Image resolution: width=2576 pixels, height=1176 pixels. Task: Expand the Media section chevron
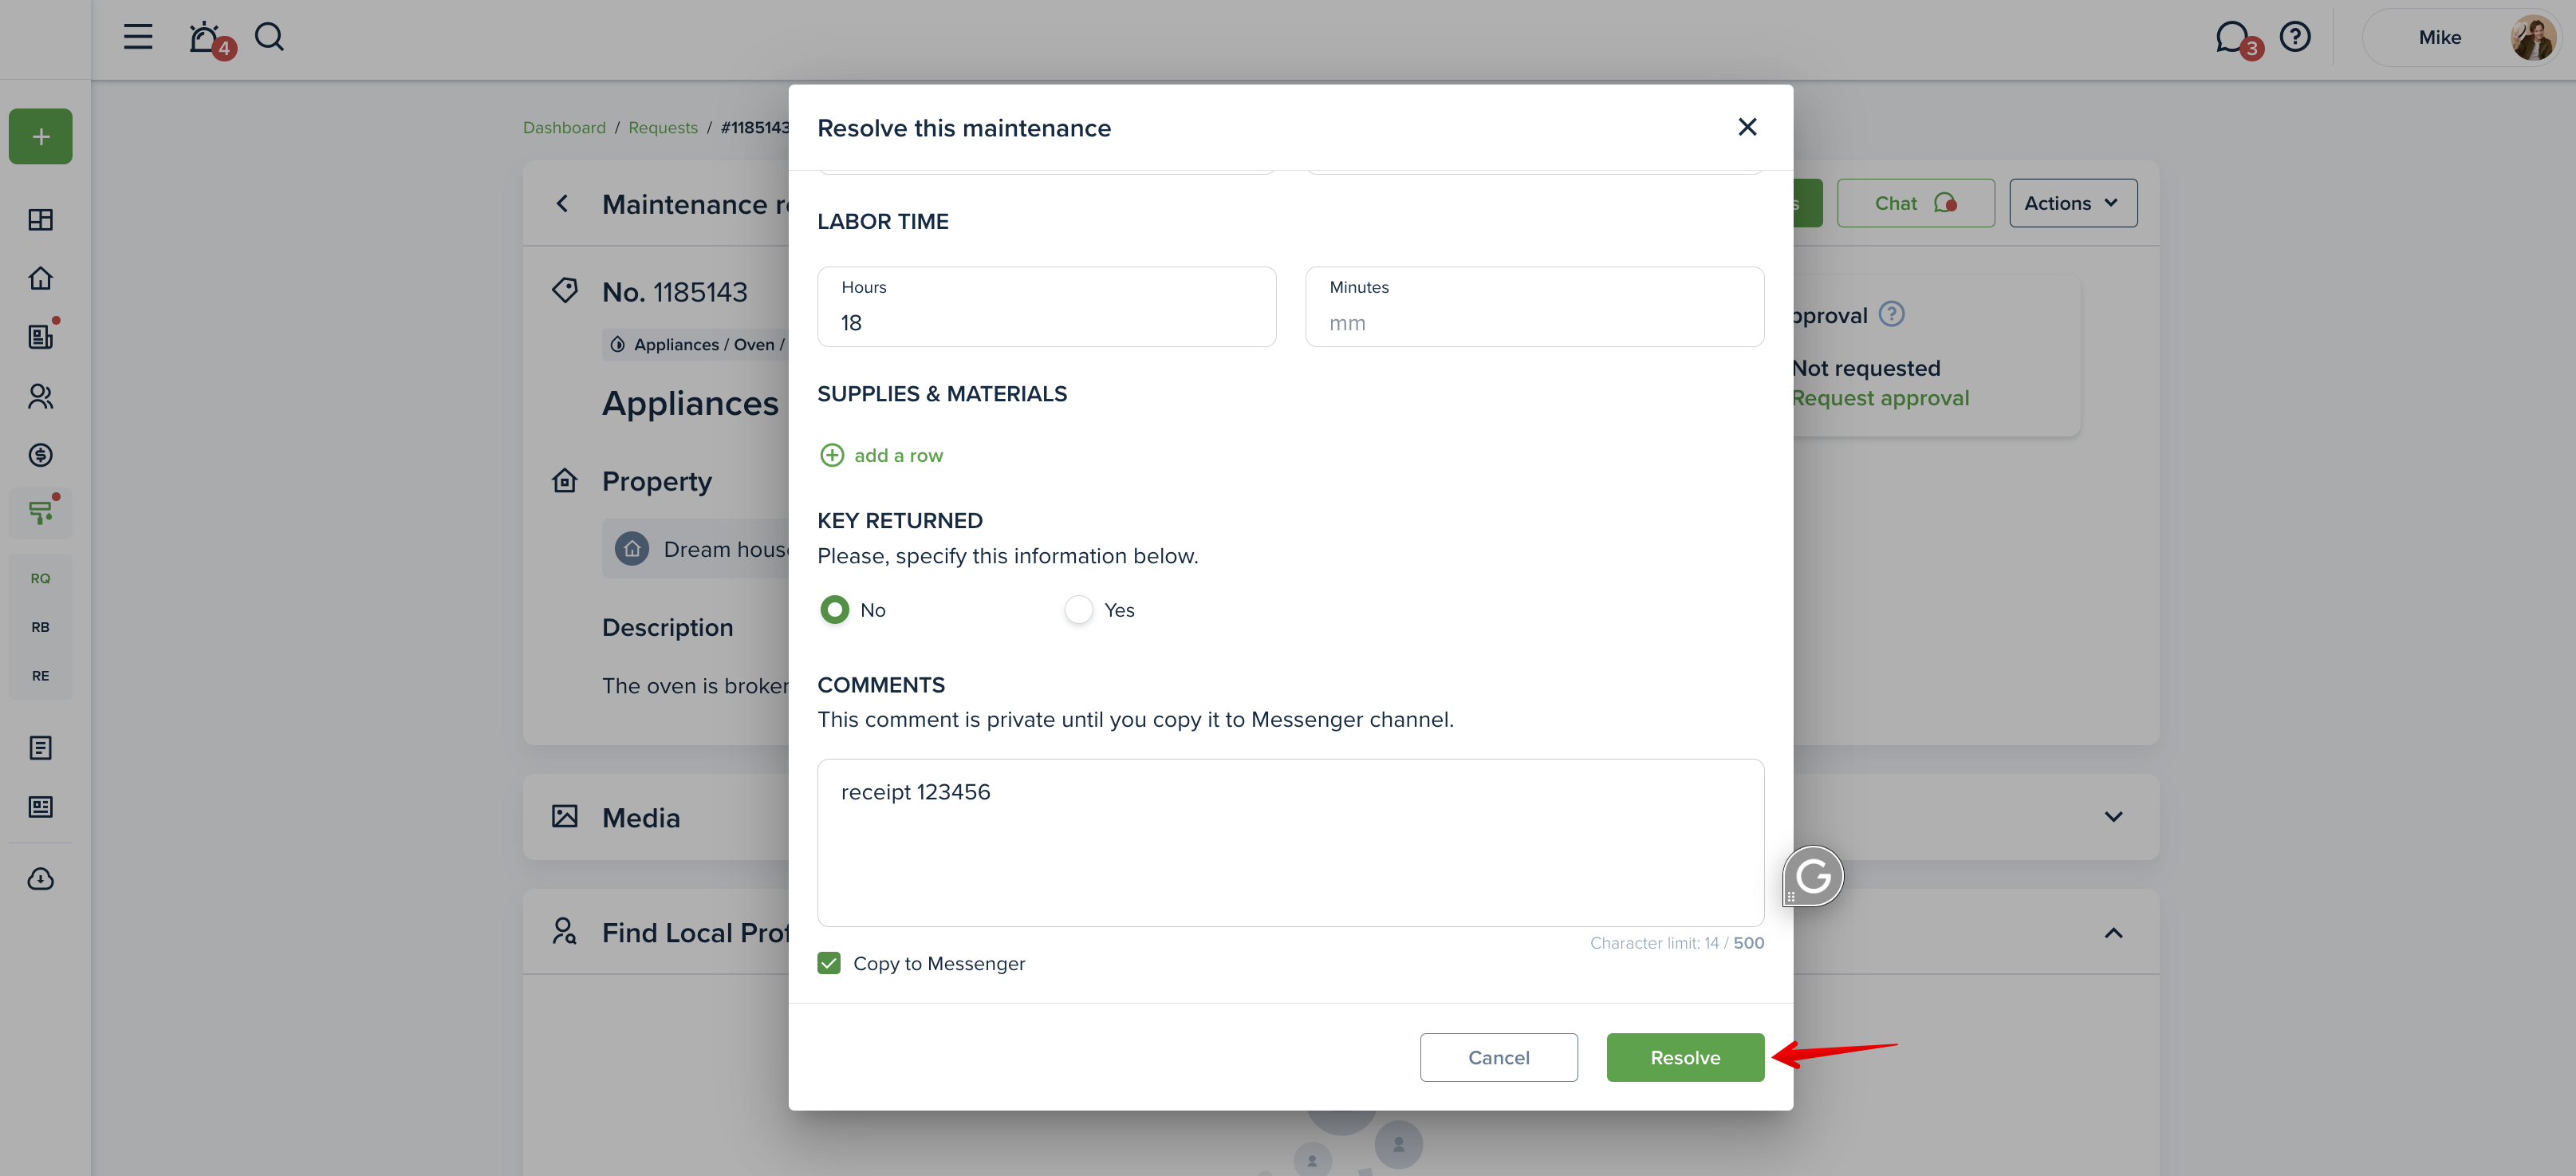pos(2113,817)
